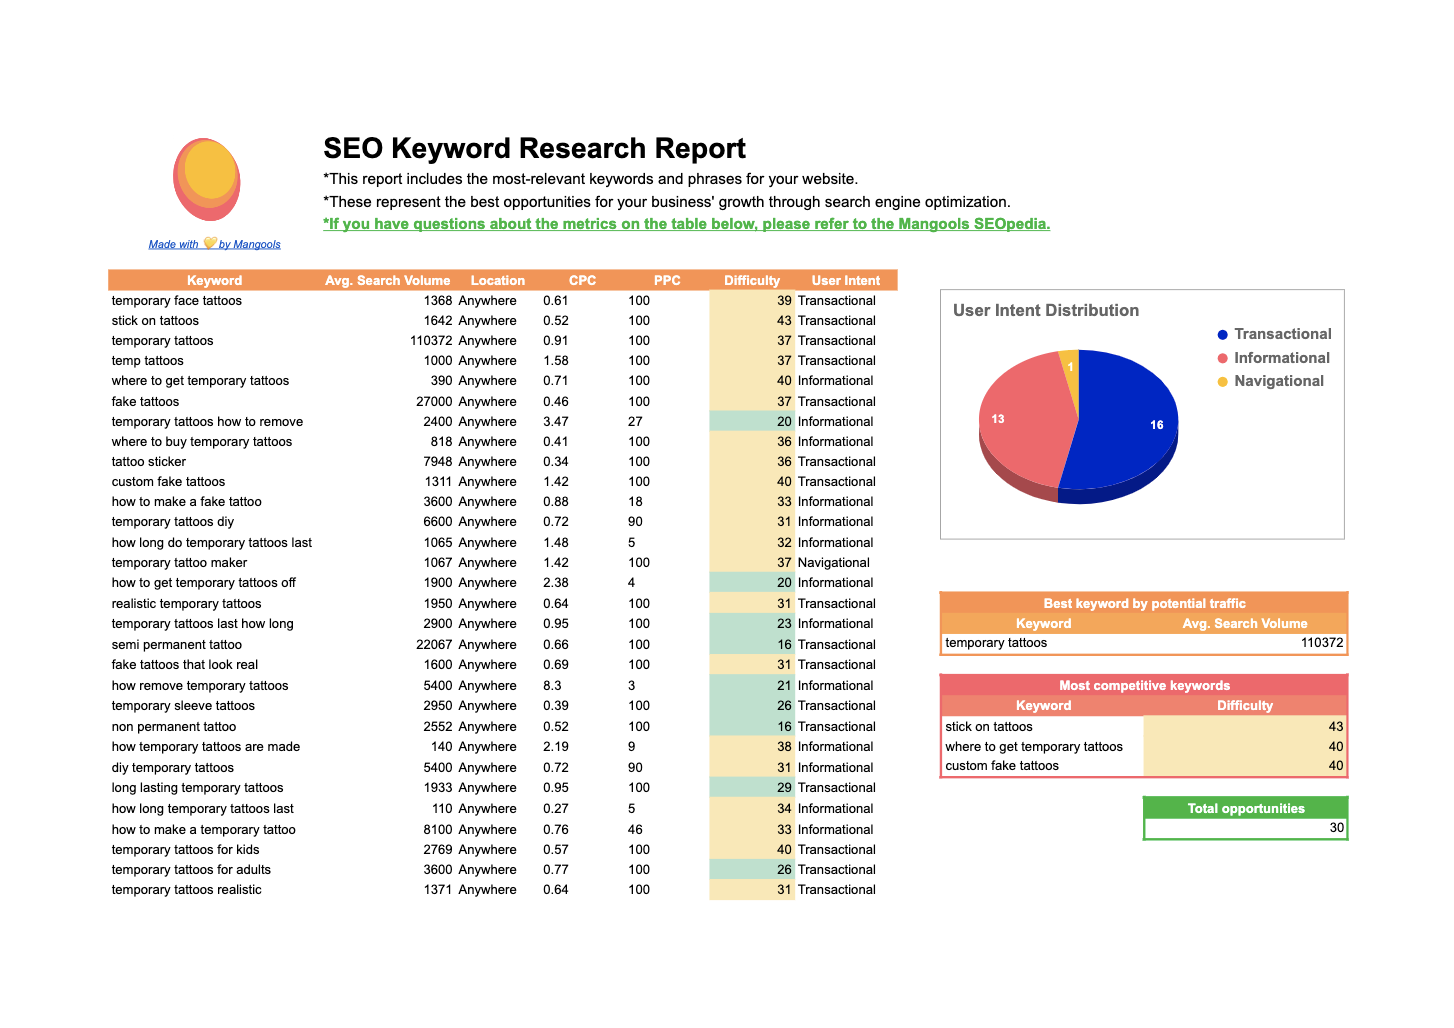Select the yellow pie slice labeled 1
Viewport: 1454px width, 1028px height.
(x=1070, y=375)
